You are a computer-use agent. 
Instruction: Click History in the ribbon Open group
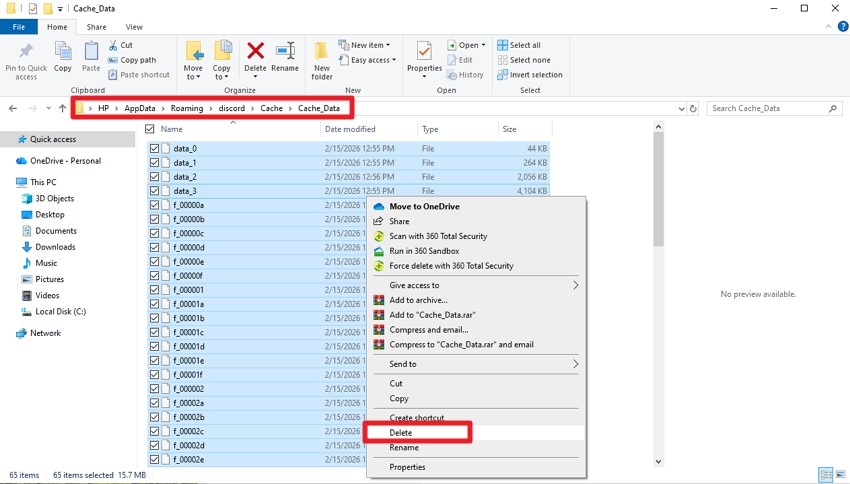pos(465,75)
